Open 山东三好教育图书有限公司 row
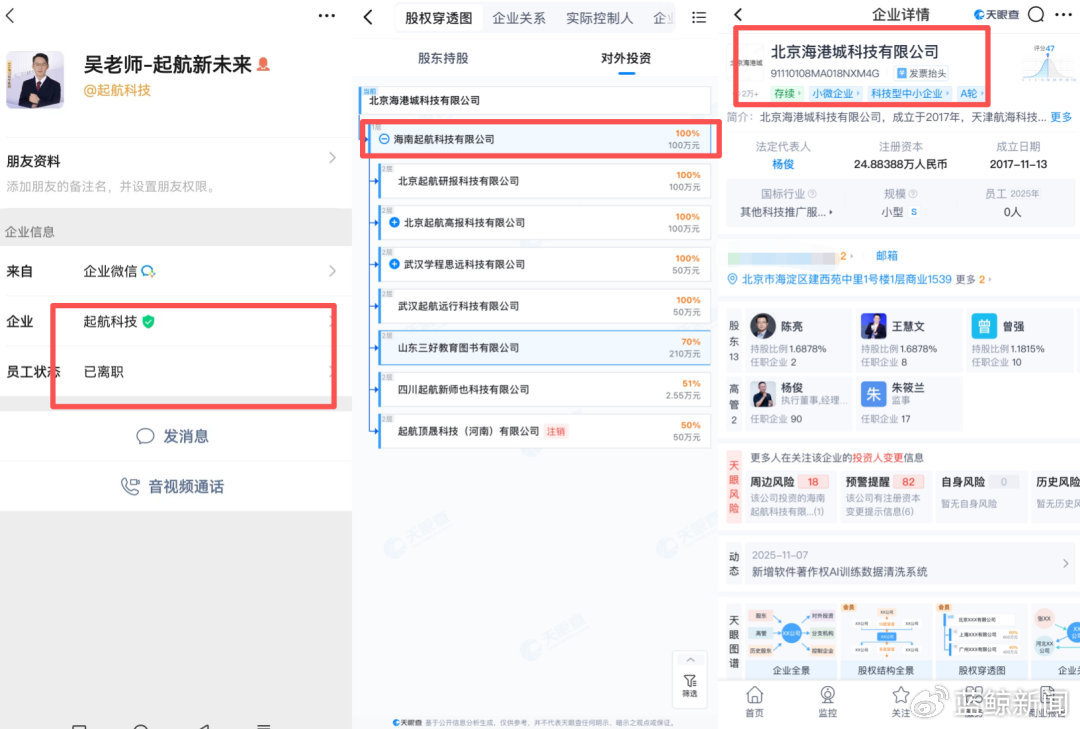The height and width of the screenshot is (729, 1080). (x=544, y=347)
